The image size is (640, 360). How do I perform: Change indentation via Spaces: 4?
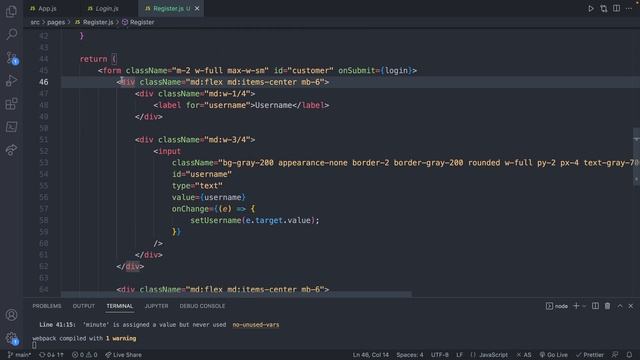tap(410, 355)
